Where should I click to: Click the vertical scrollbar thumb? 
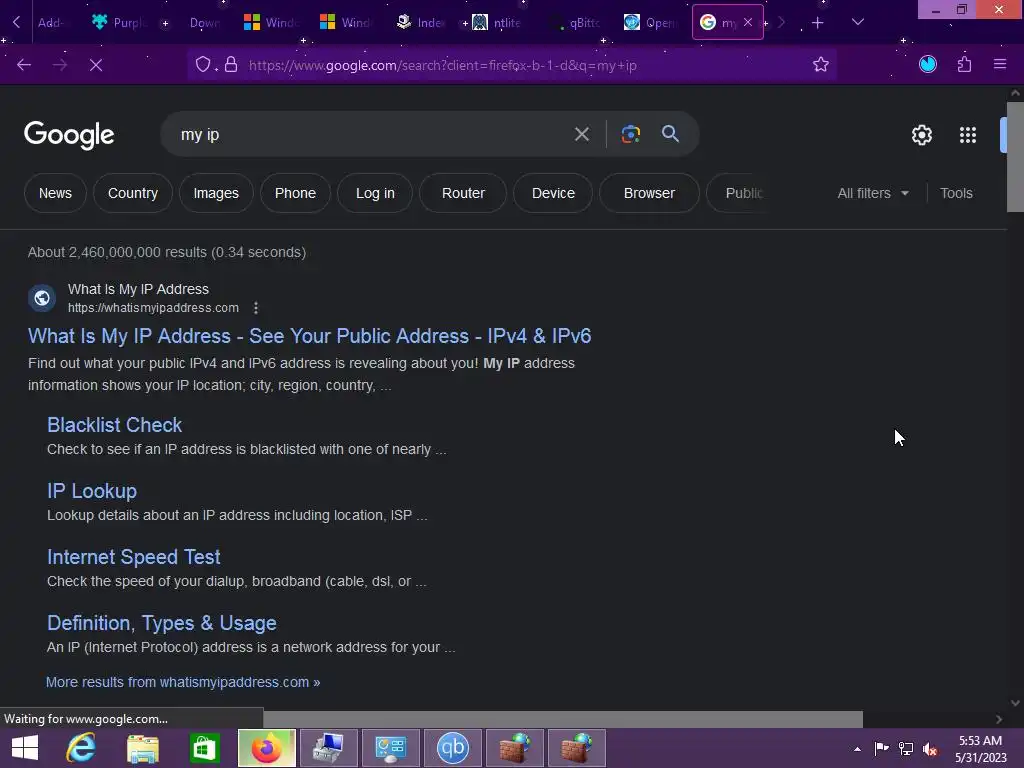pyautogui.click(x=1015, y=157)
